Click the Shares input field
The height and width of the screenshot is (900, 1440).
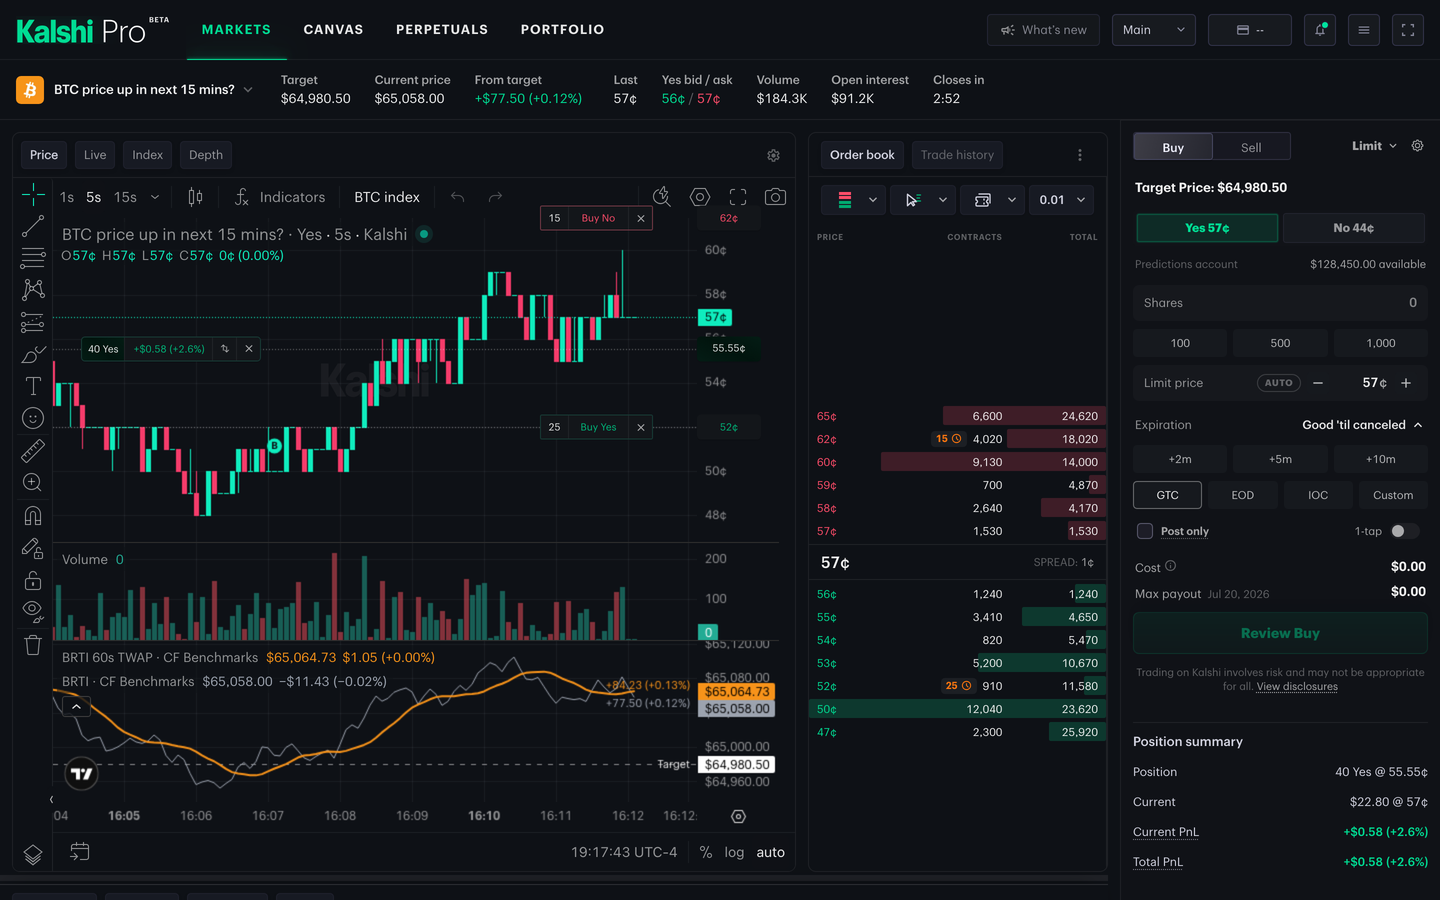pyautogui.click(x=1280, y=303)
